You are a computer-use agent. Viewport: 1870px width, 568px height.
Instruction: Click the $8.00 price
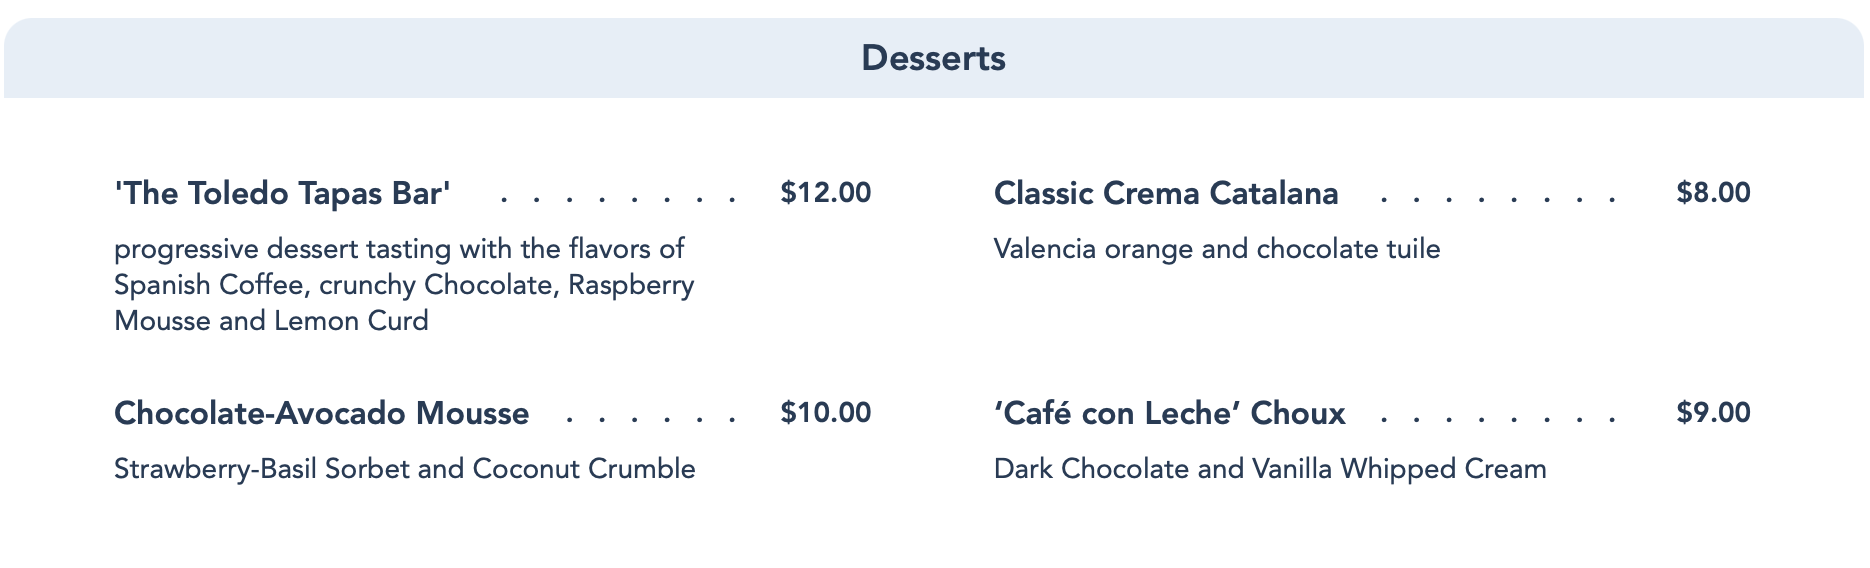pos(1714,192)
